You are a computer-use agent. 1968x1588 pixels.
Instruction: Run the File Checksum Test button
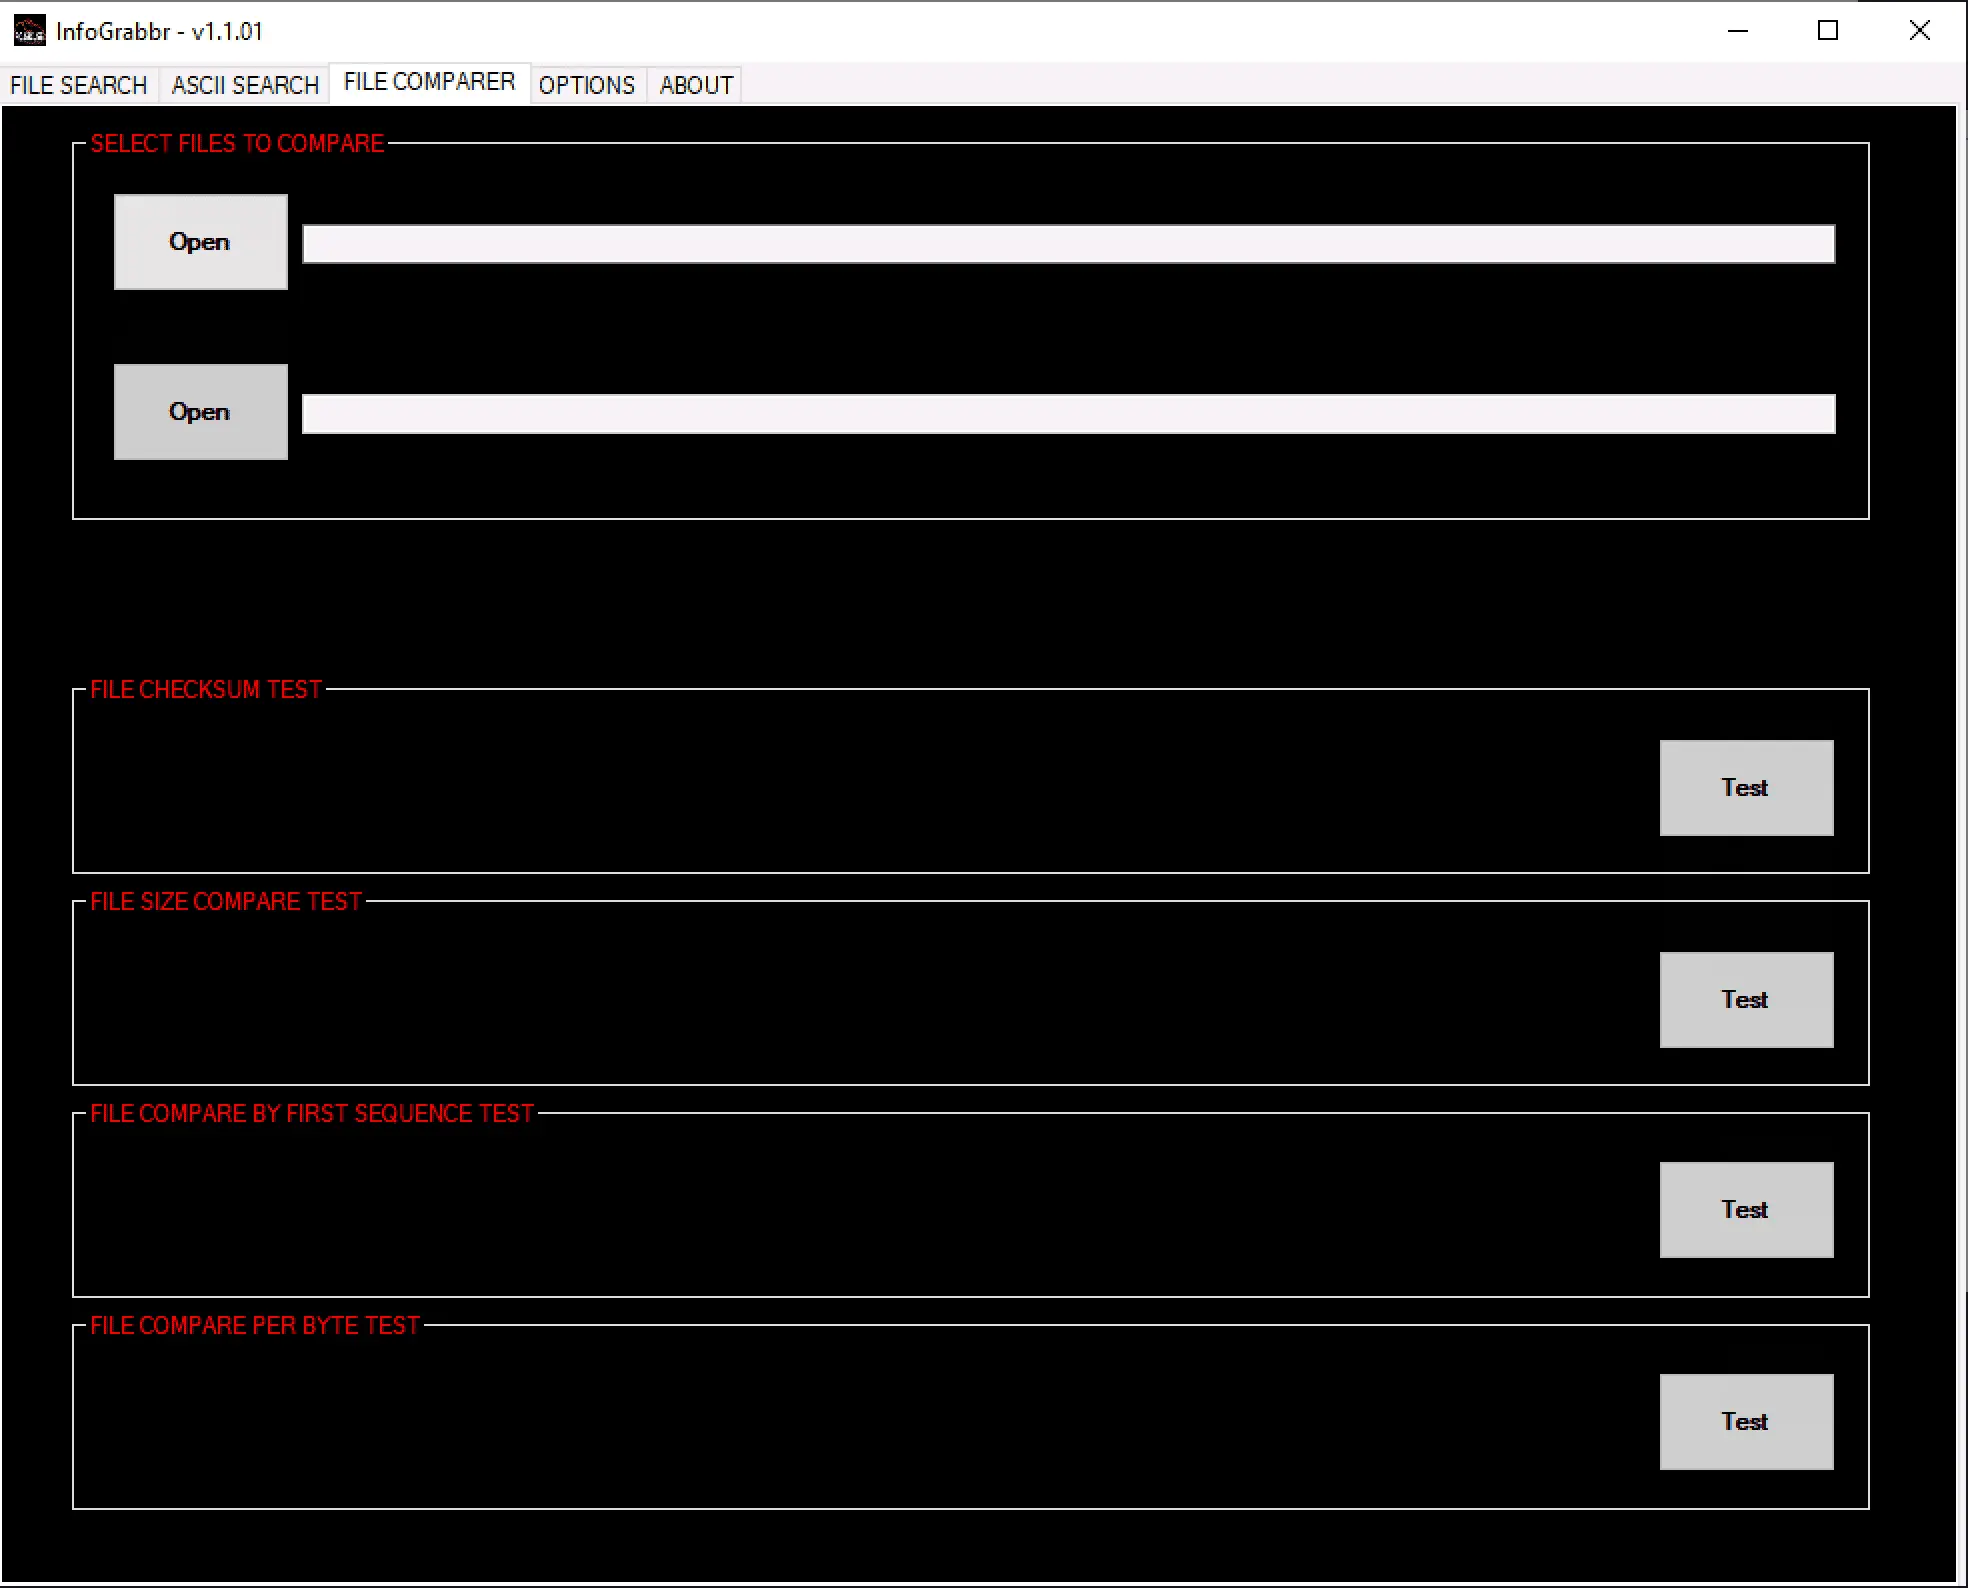(1746, 788)
